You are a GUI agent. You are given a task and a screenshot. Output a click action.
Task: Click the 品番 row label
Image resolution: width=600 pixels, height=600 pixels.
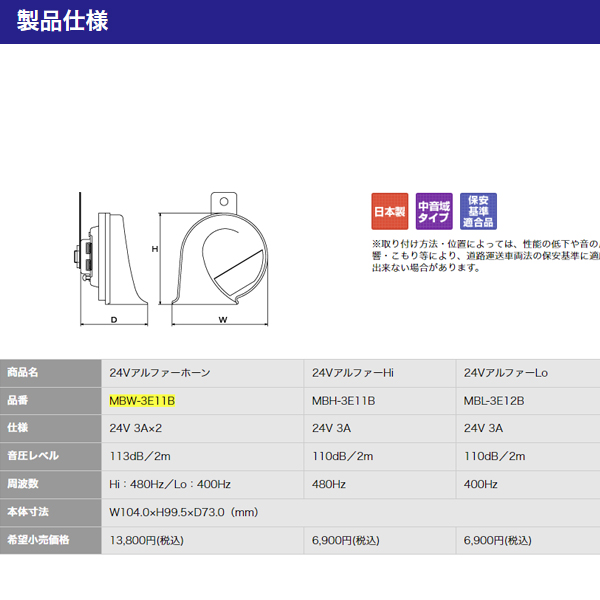tap(18, 400)
